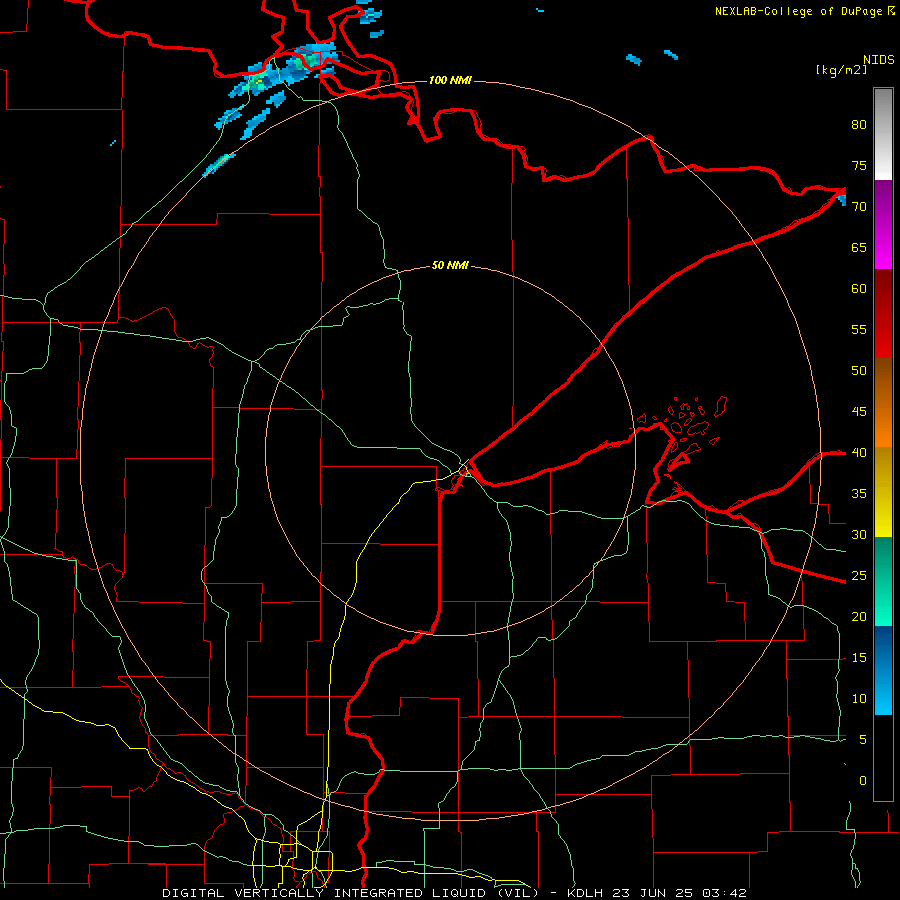Click the 50 value on the color scale
900x900 pixels.
tap(859, 370)
